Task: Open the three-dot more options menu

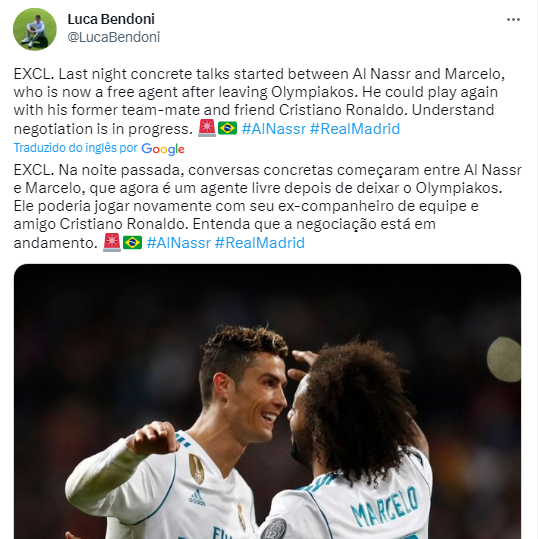Action: click(513, 20)
